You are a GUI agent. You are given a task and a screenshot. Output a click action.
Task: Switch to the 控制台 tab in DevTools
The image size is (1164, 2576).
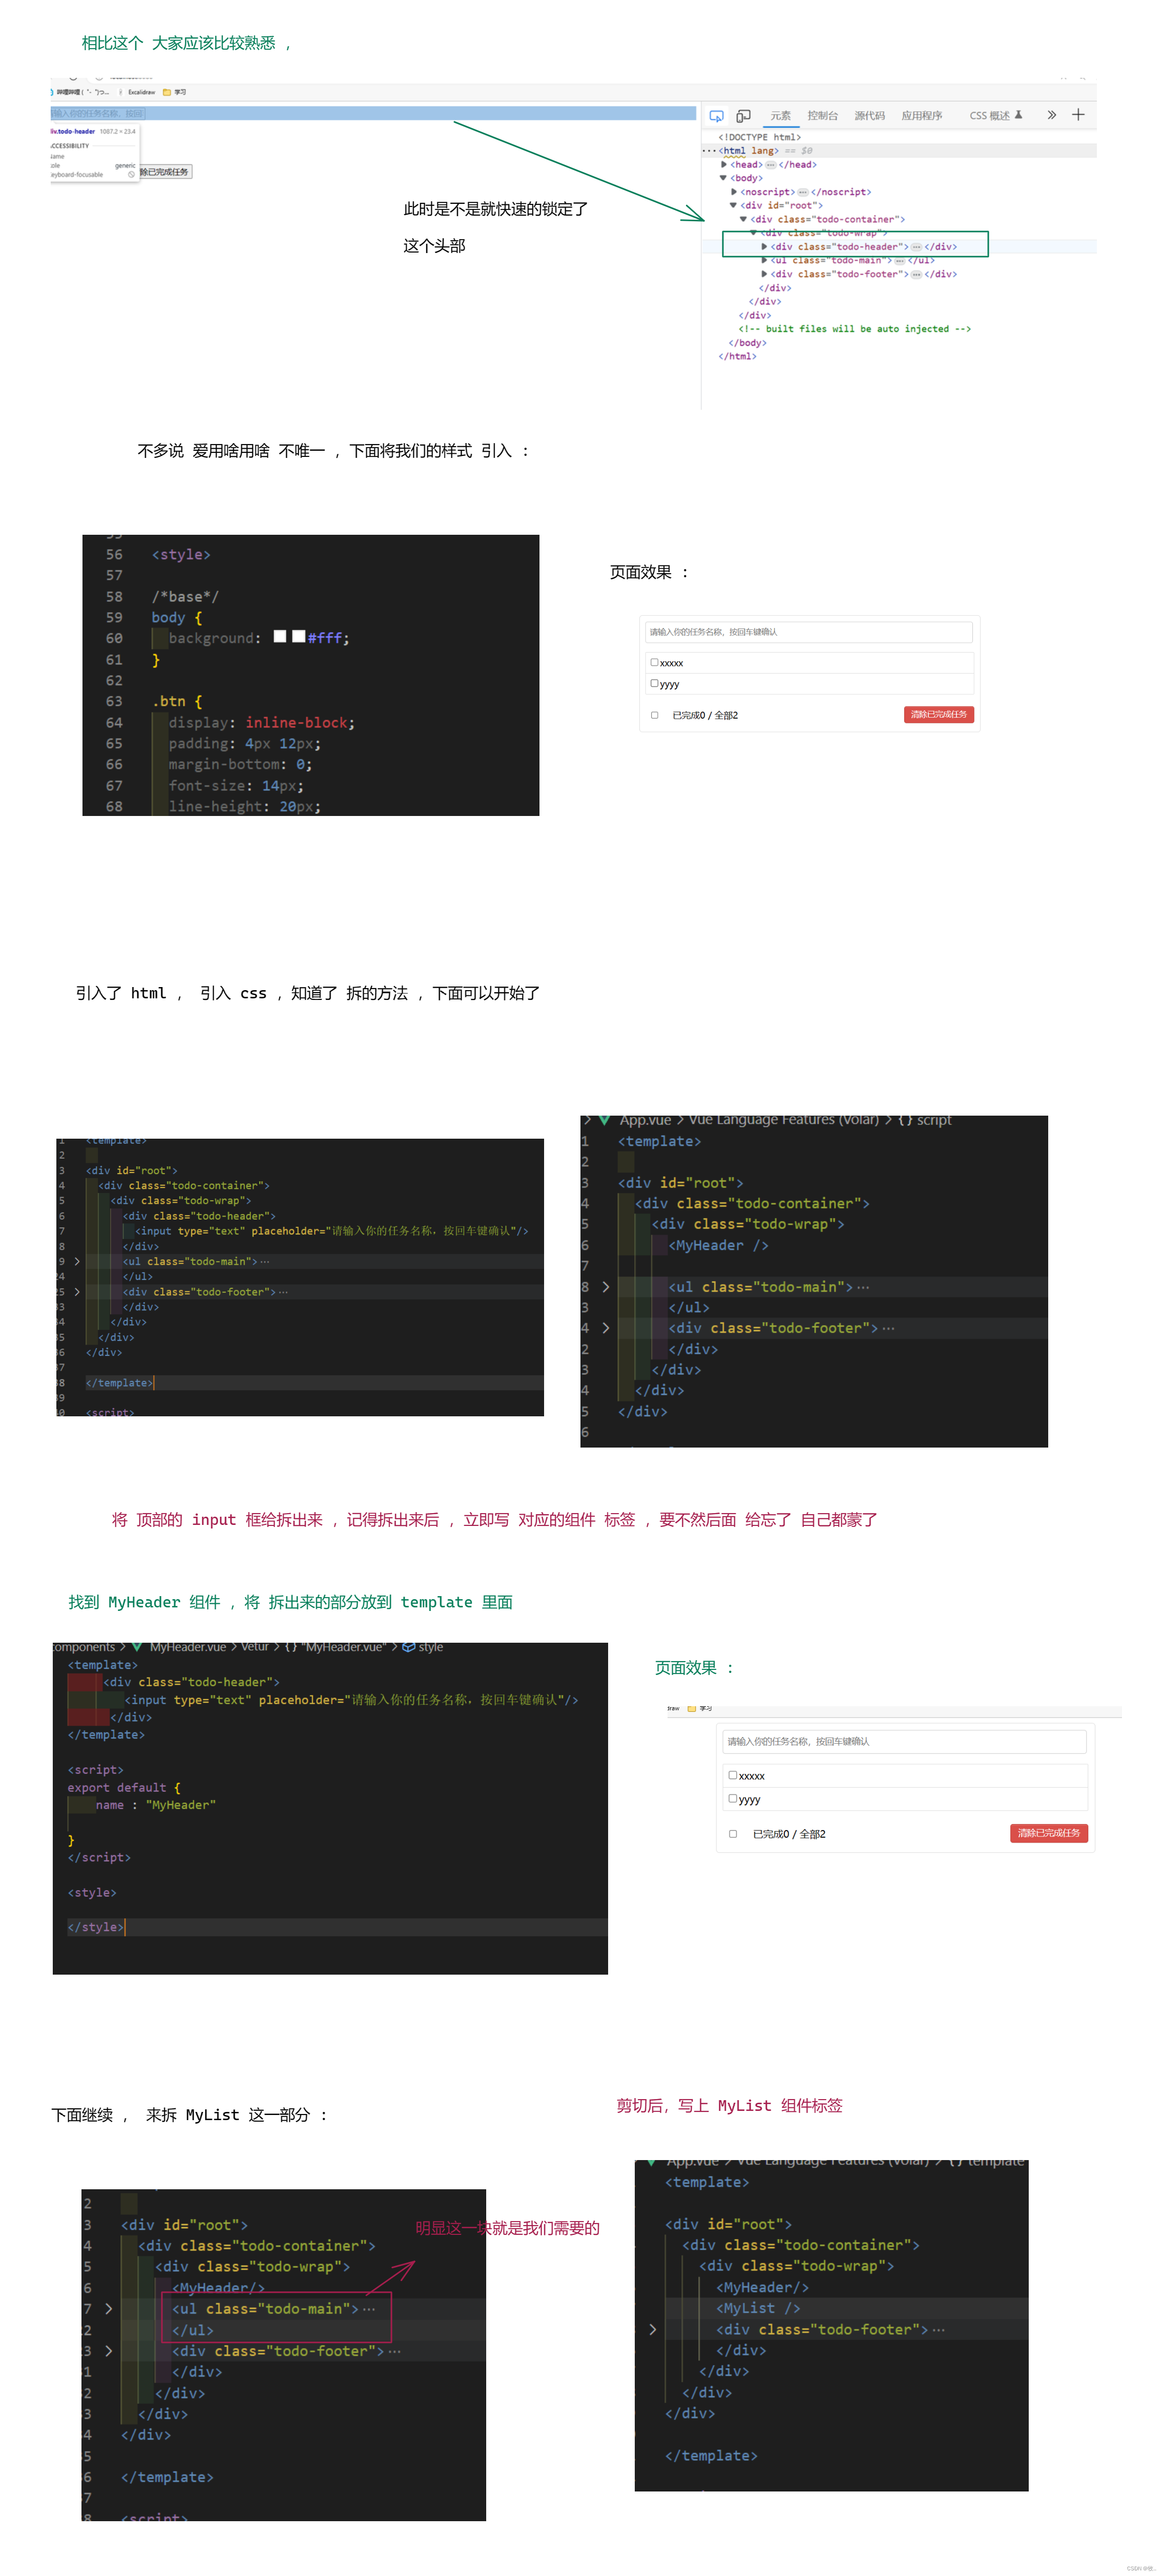(822, 116)
